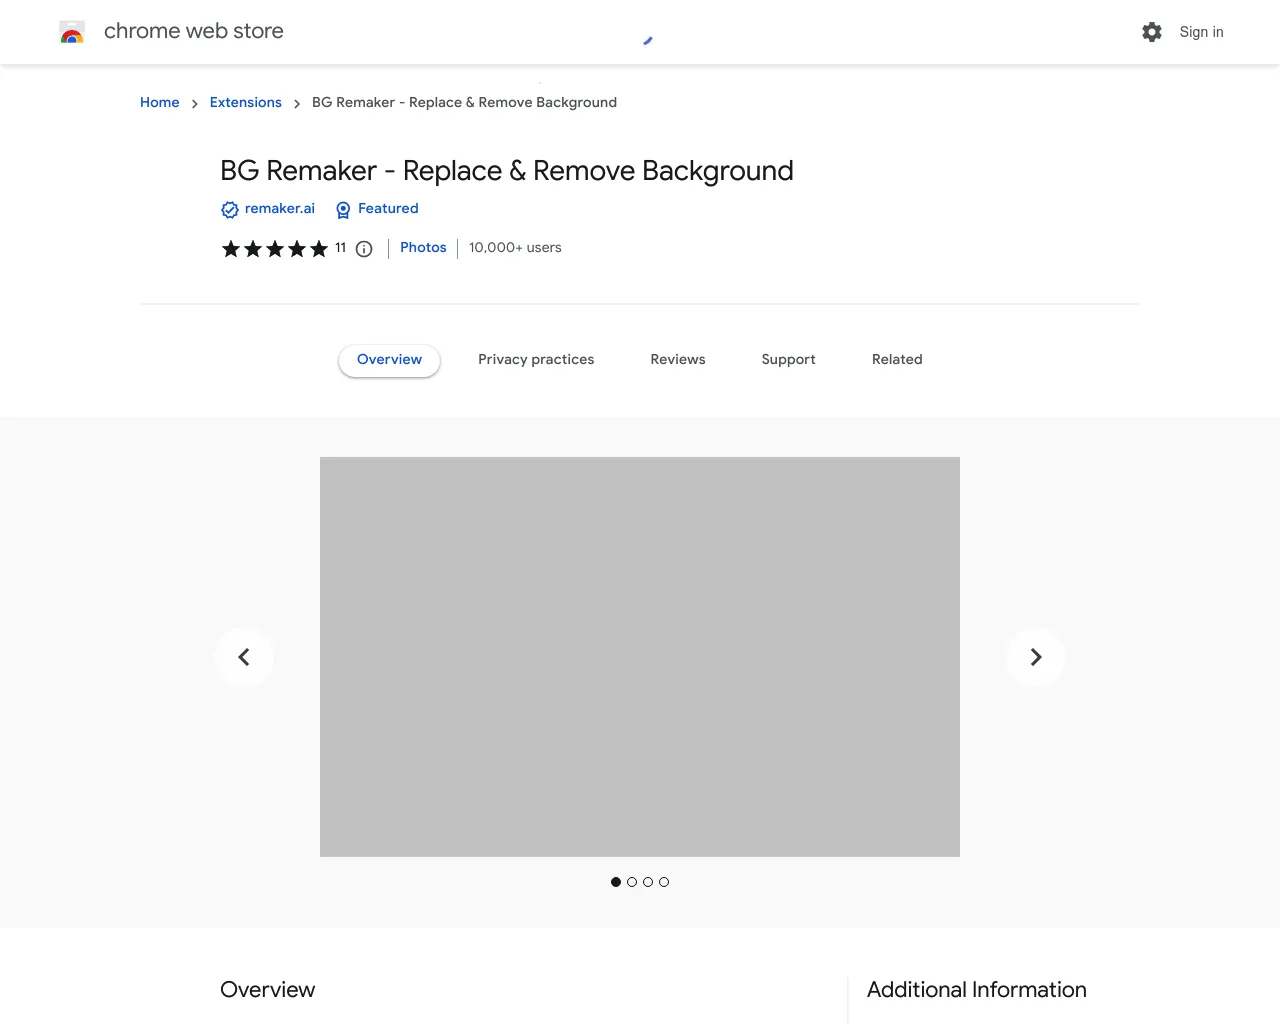Click the previous screenshot arrow
The height and width of the screenshot is (1024, 1280).
click(x=243, y=657)
